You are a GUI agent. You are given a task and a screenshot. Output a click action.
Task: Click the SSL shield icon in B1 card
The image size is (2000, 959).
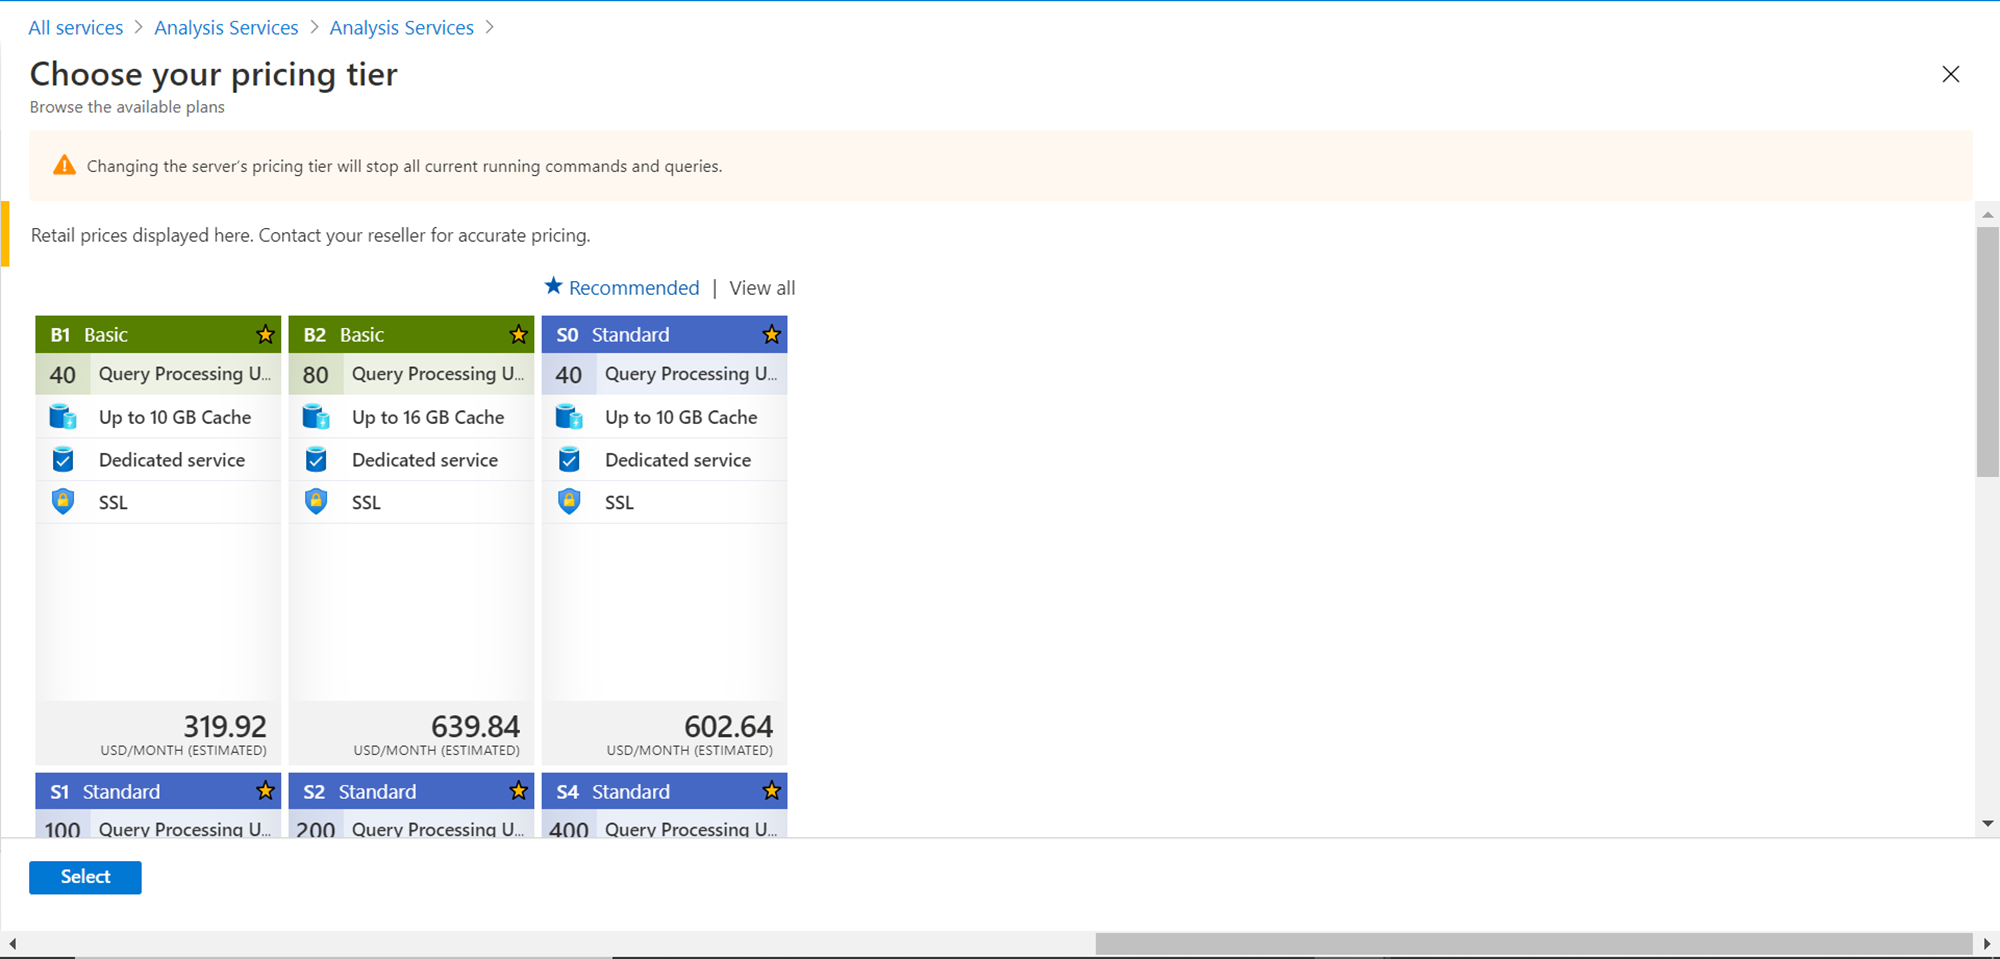(x=63, y=501)
